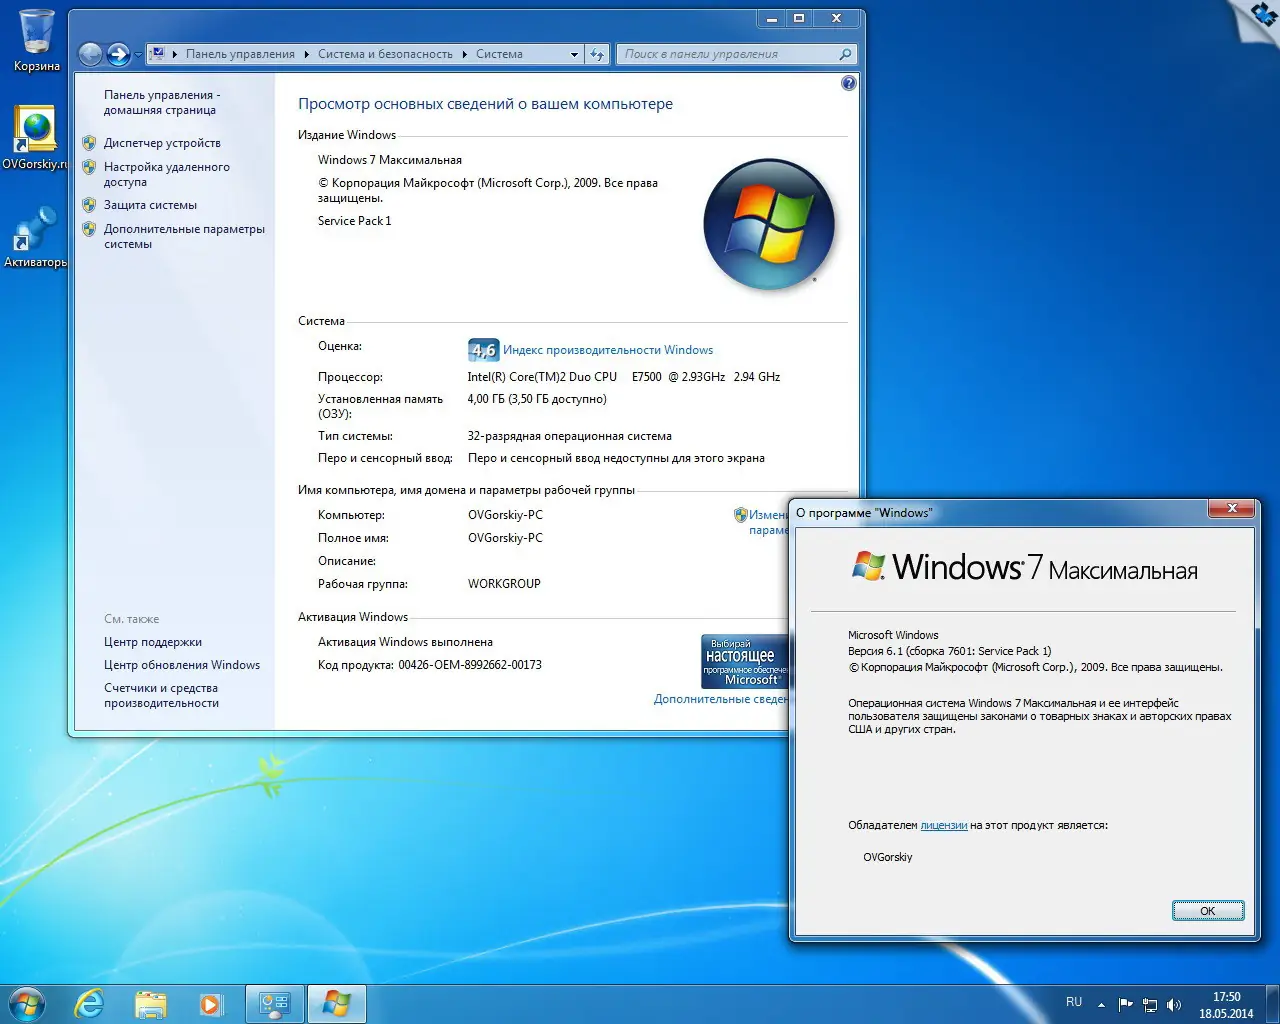Screen dimensions: 1280x1024
Task: Select the Активаторы desktop shortcut
Action: coord(35,236)
